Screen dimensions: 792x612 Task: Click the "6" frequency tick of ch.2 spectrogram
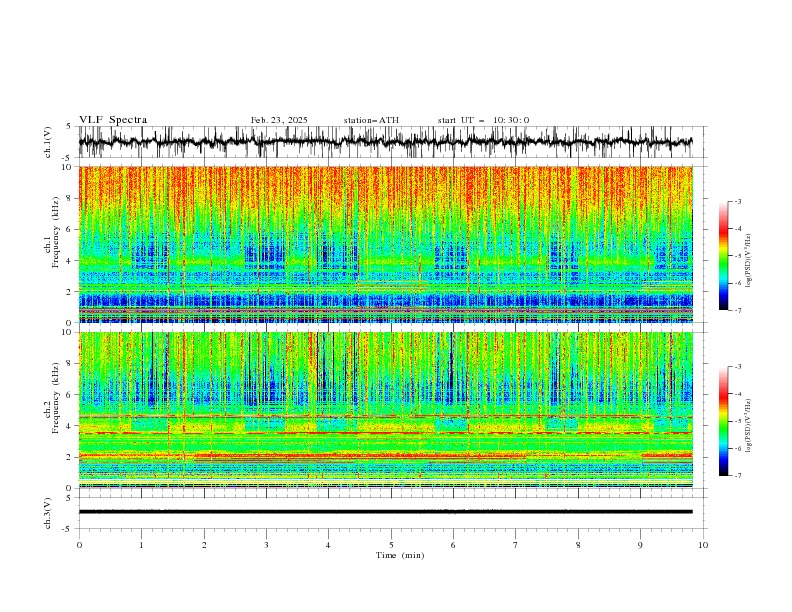click(70, 395)
